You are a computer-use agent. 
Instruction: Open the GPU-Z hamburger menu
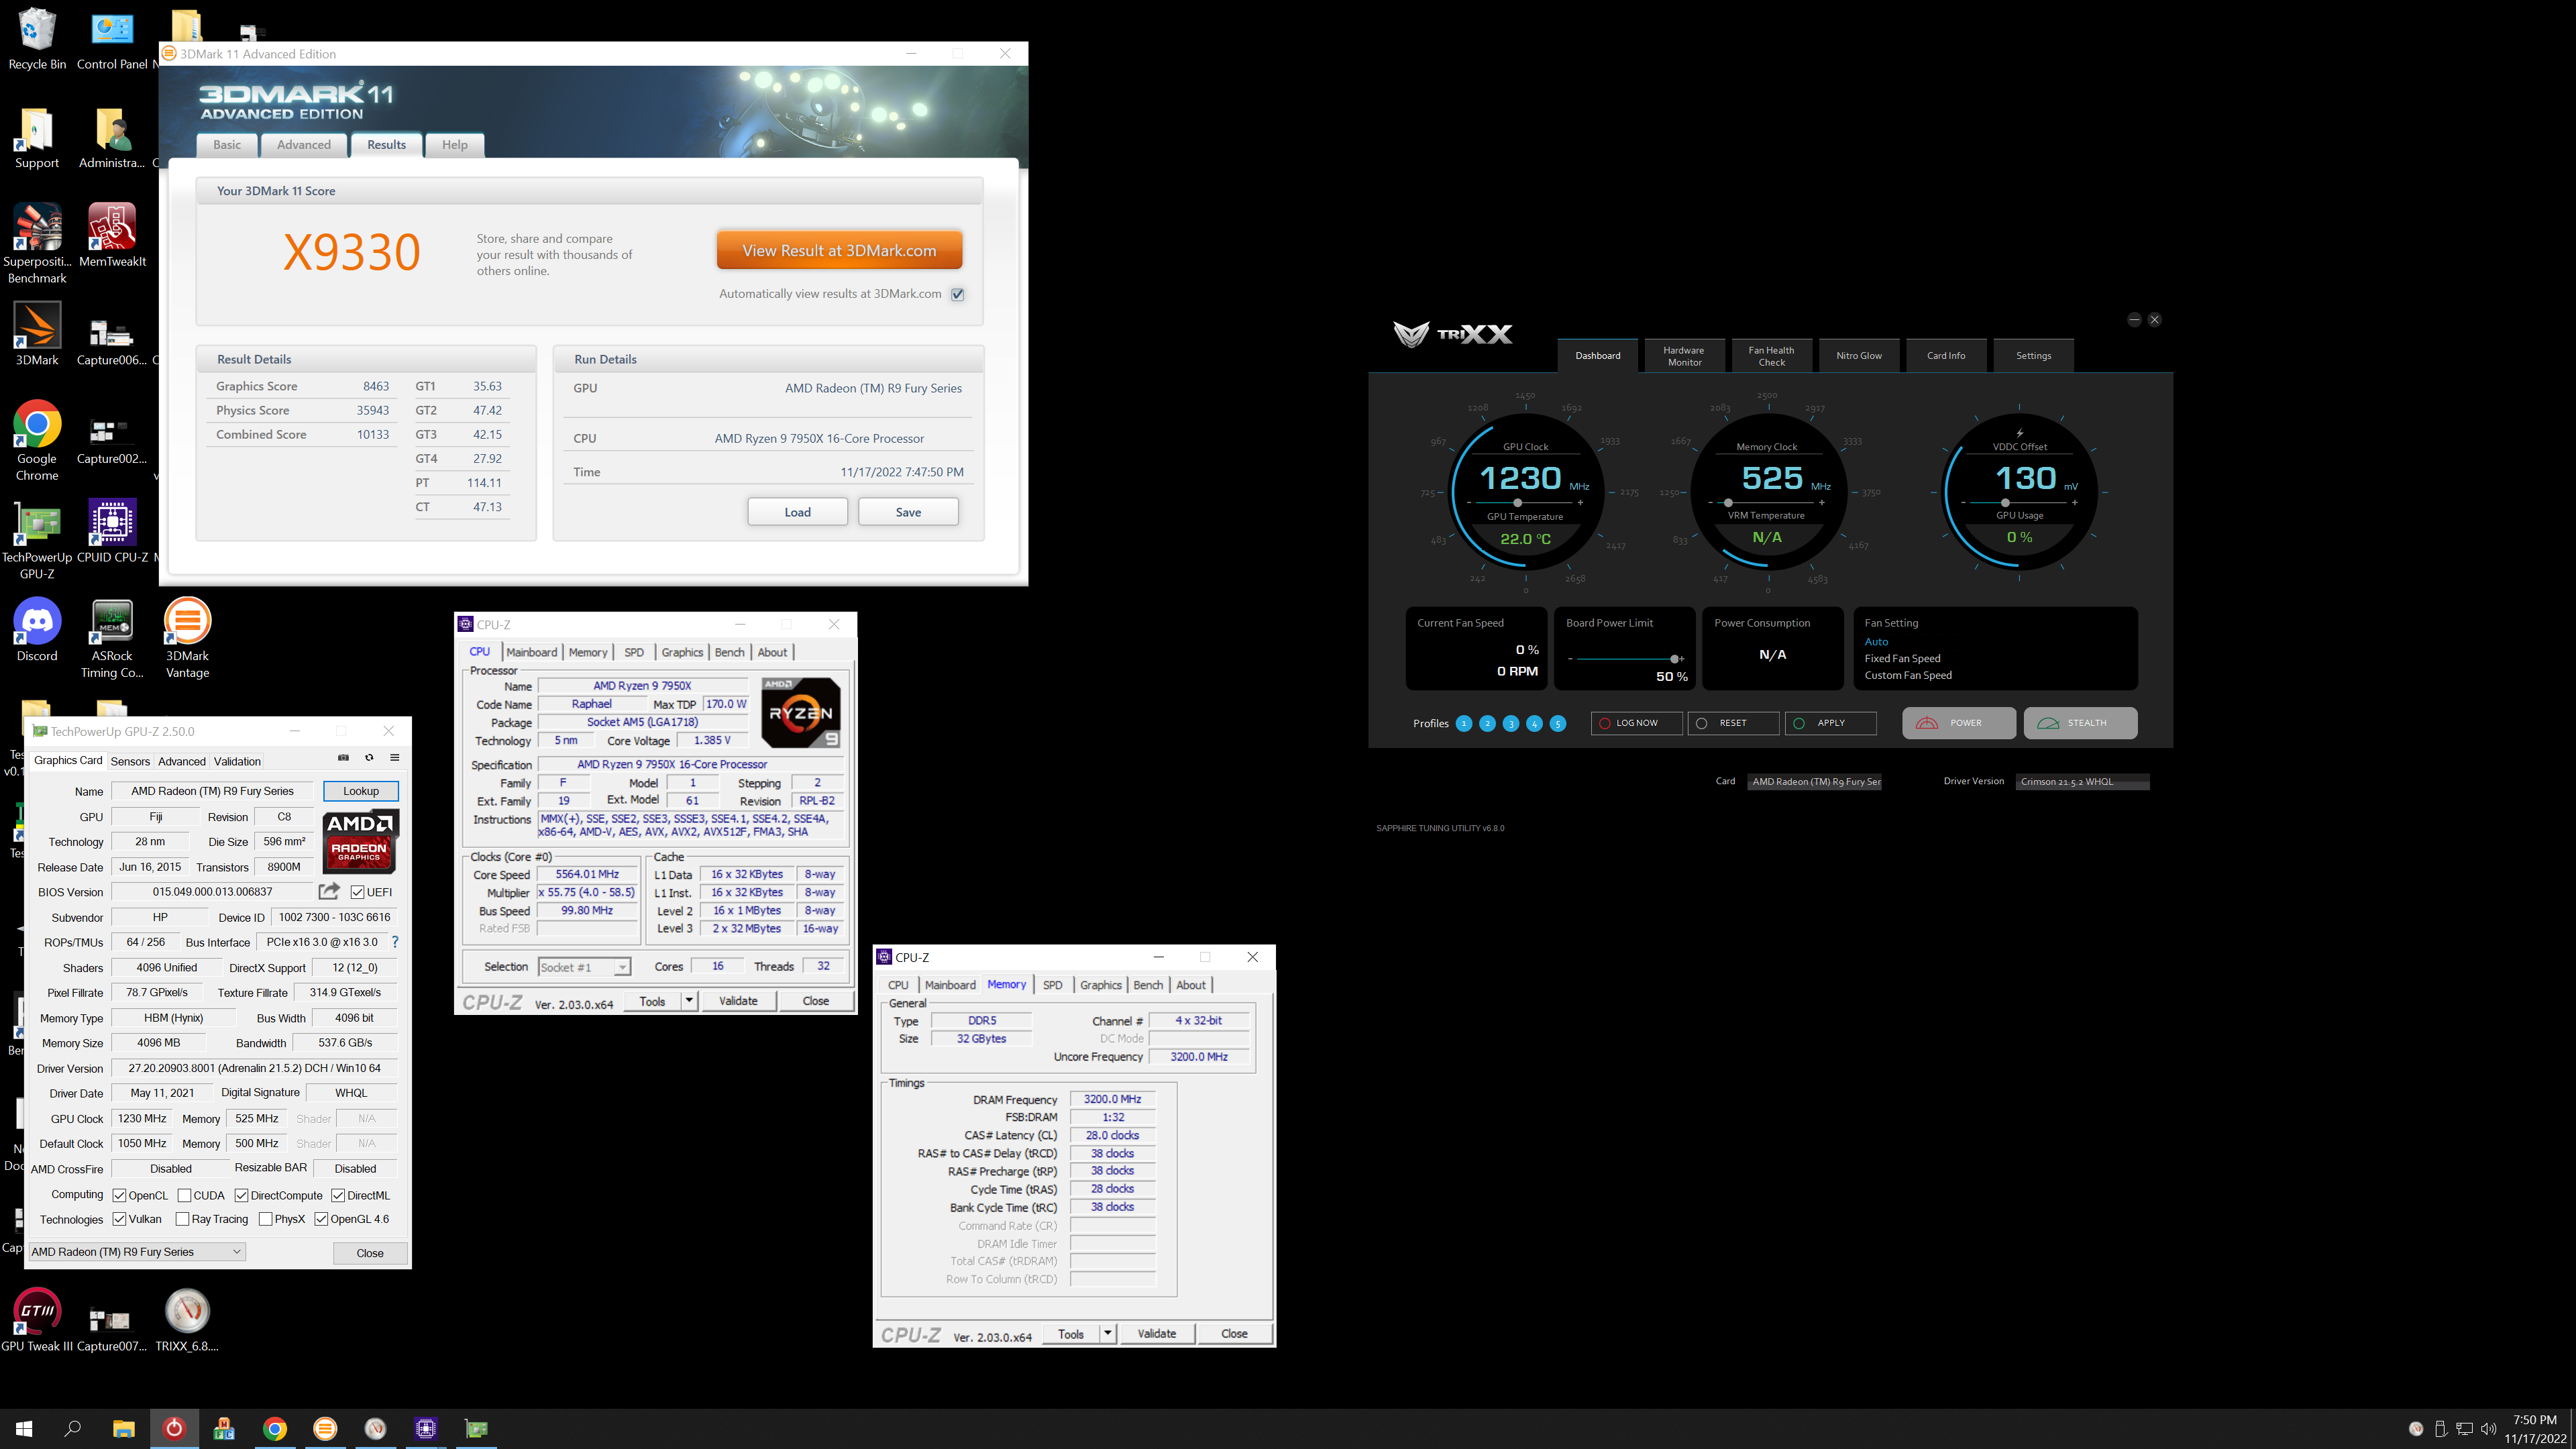click(x=395, y=758)
